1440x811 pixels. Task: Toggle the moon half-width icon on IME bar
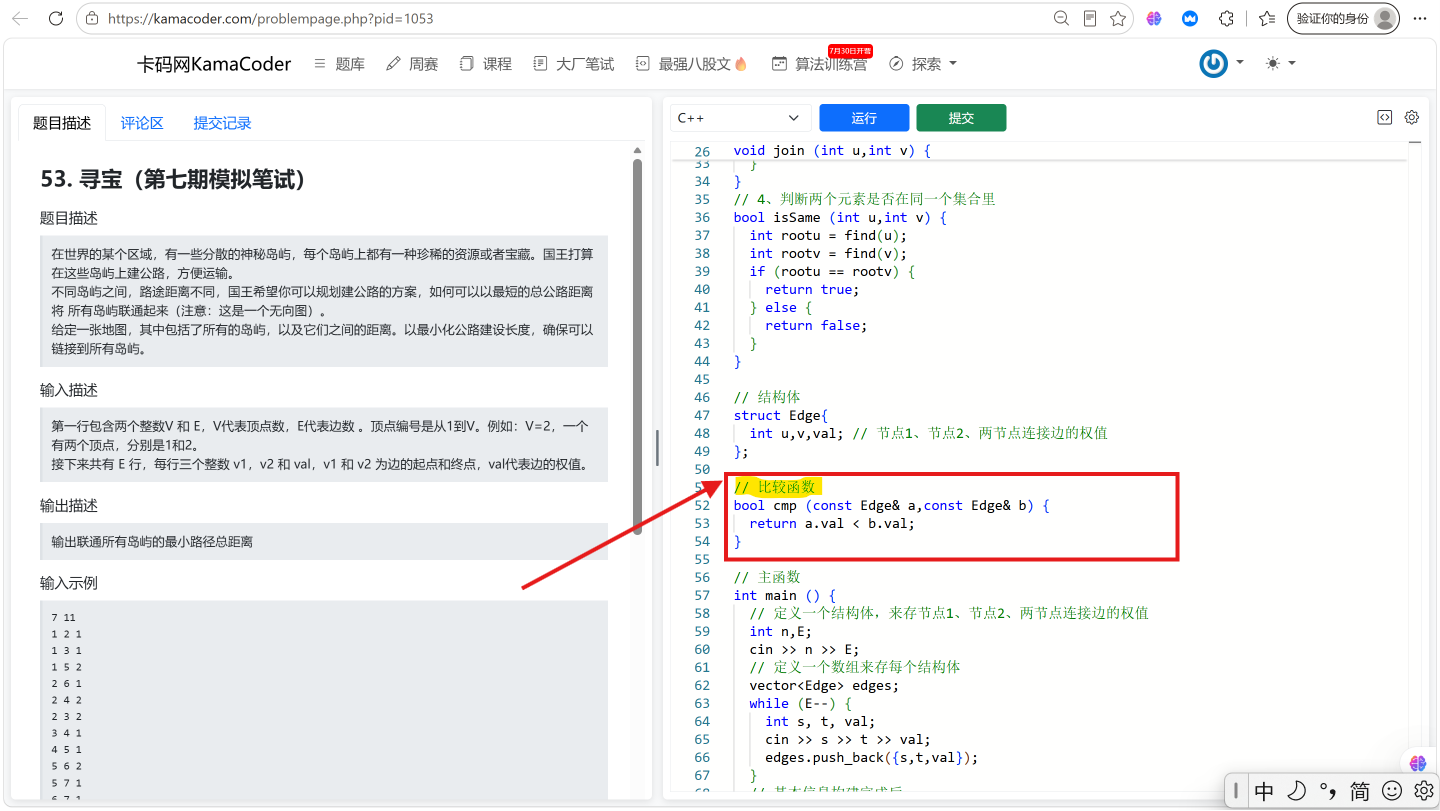click(1296, 791)
